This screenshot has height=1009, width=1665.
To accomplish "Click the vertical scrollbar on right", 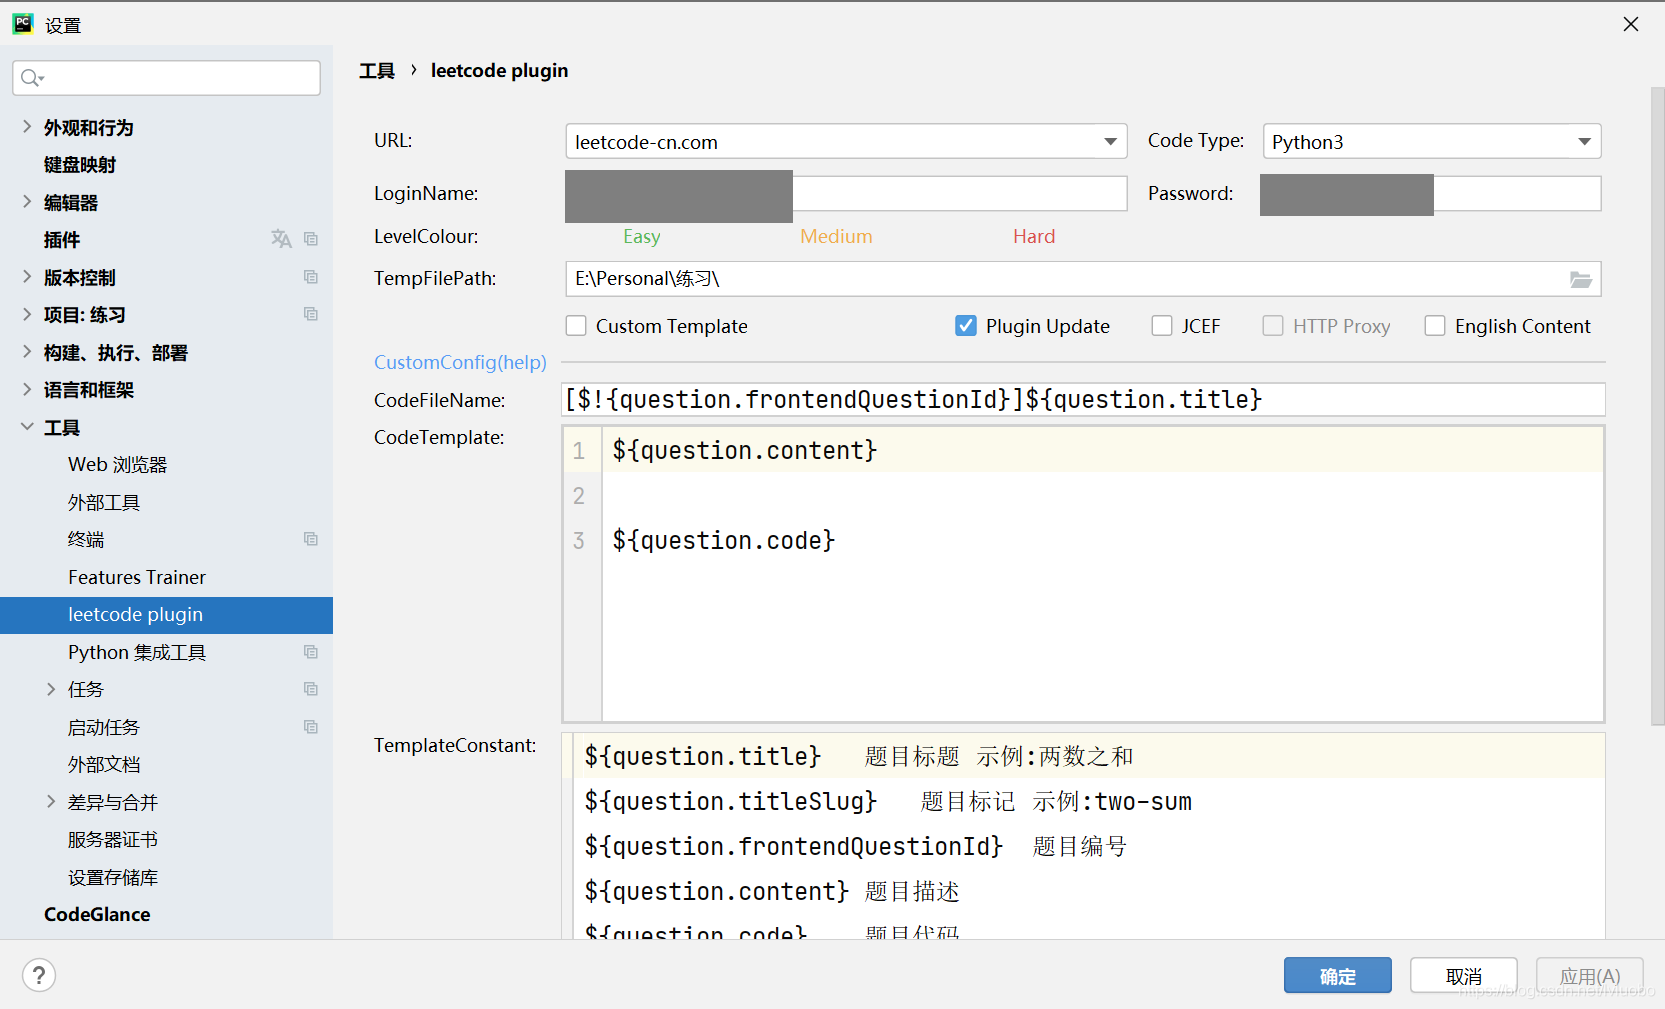I will [x=1657, y=406].
